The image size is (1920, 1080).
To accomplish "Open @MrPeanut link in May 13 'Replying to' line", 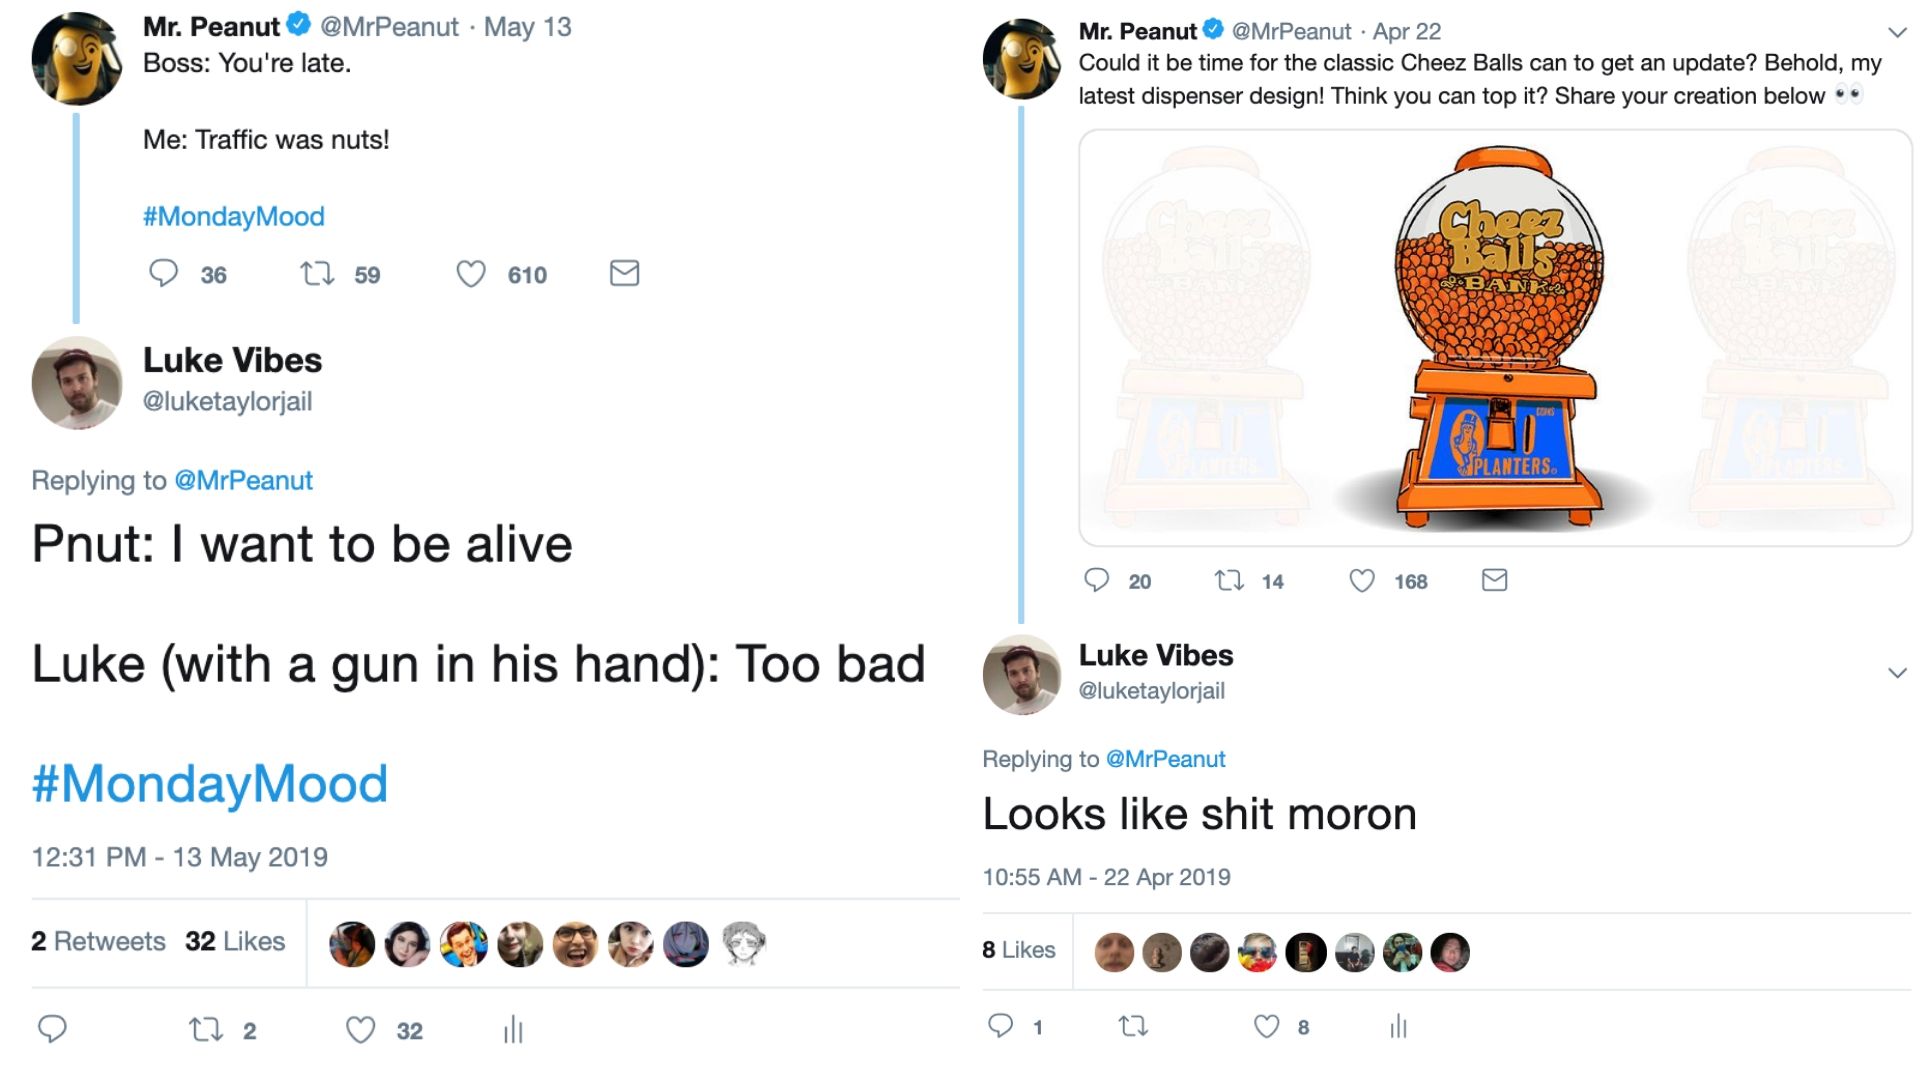I will point(243,480).
